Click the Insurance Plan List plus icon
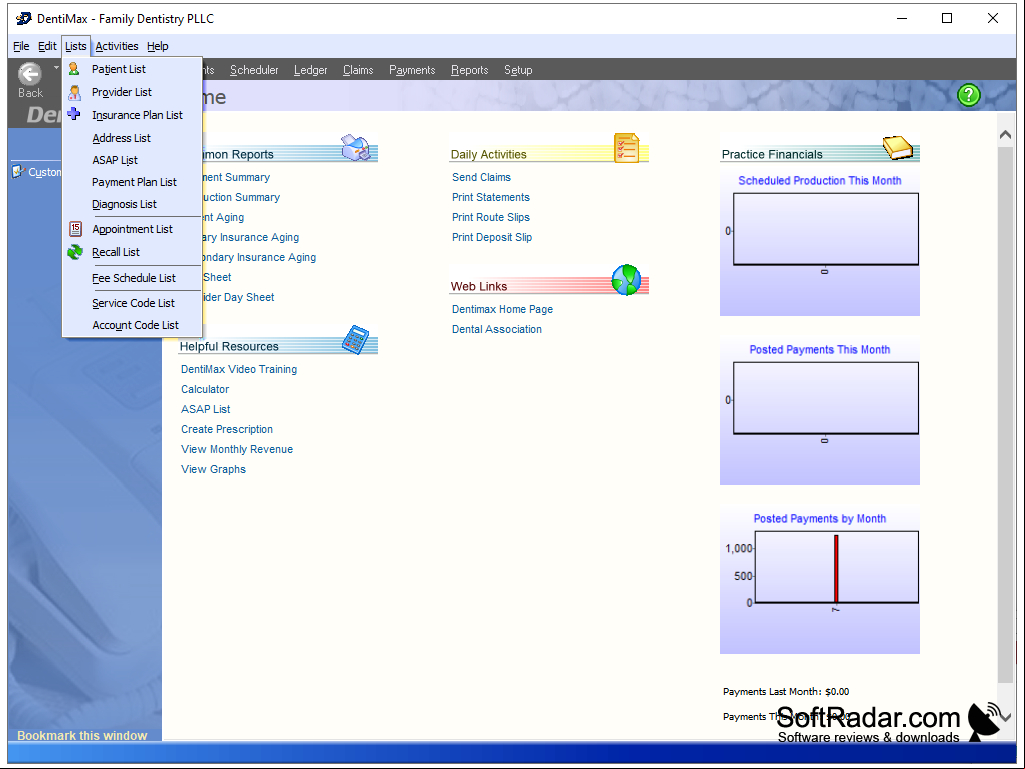1025x769 pixels. tap(74, 114)
